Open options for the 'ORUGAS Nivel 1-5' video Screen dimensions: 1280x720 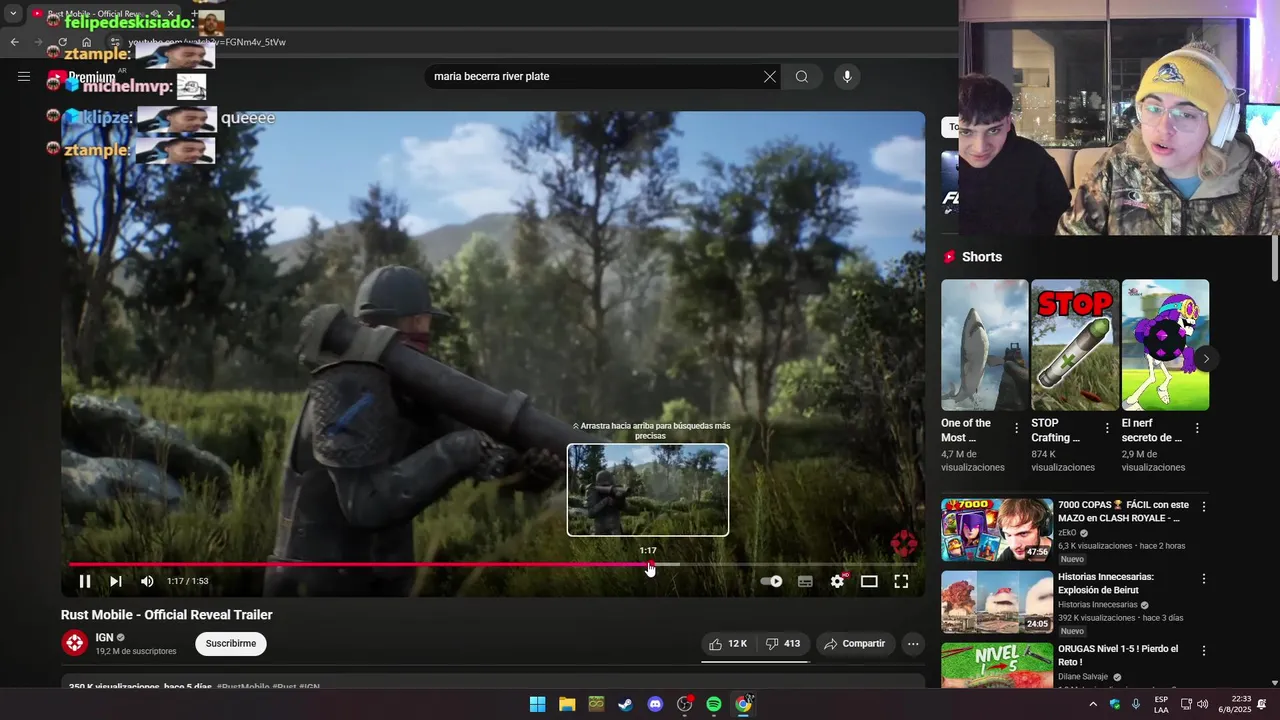click(x=1204, y=651)
